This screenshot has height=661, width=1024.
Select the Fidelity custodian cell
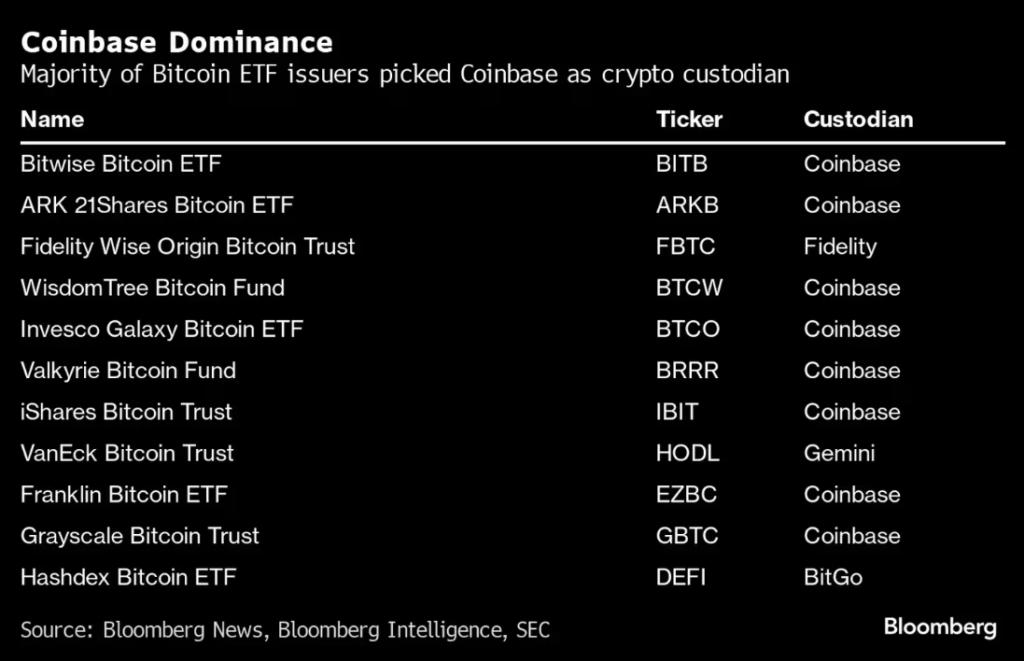pyautogui.click(x=840, y=247)
